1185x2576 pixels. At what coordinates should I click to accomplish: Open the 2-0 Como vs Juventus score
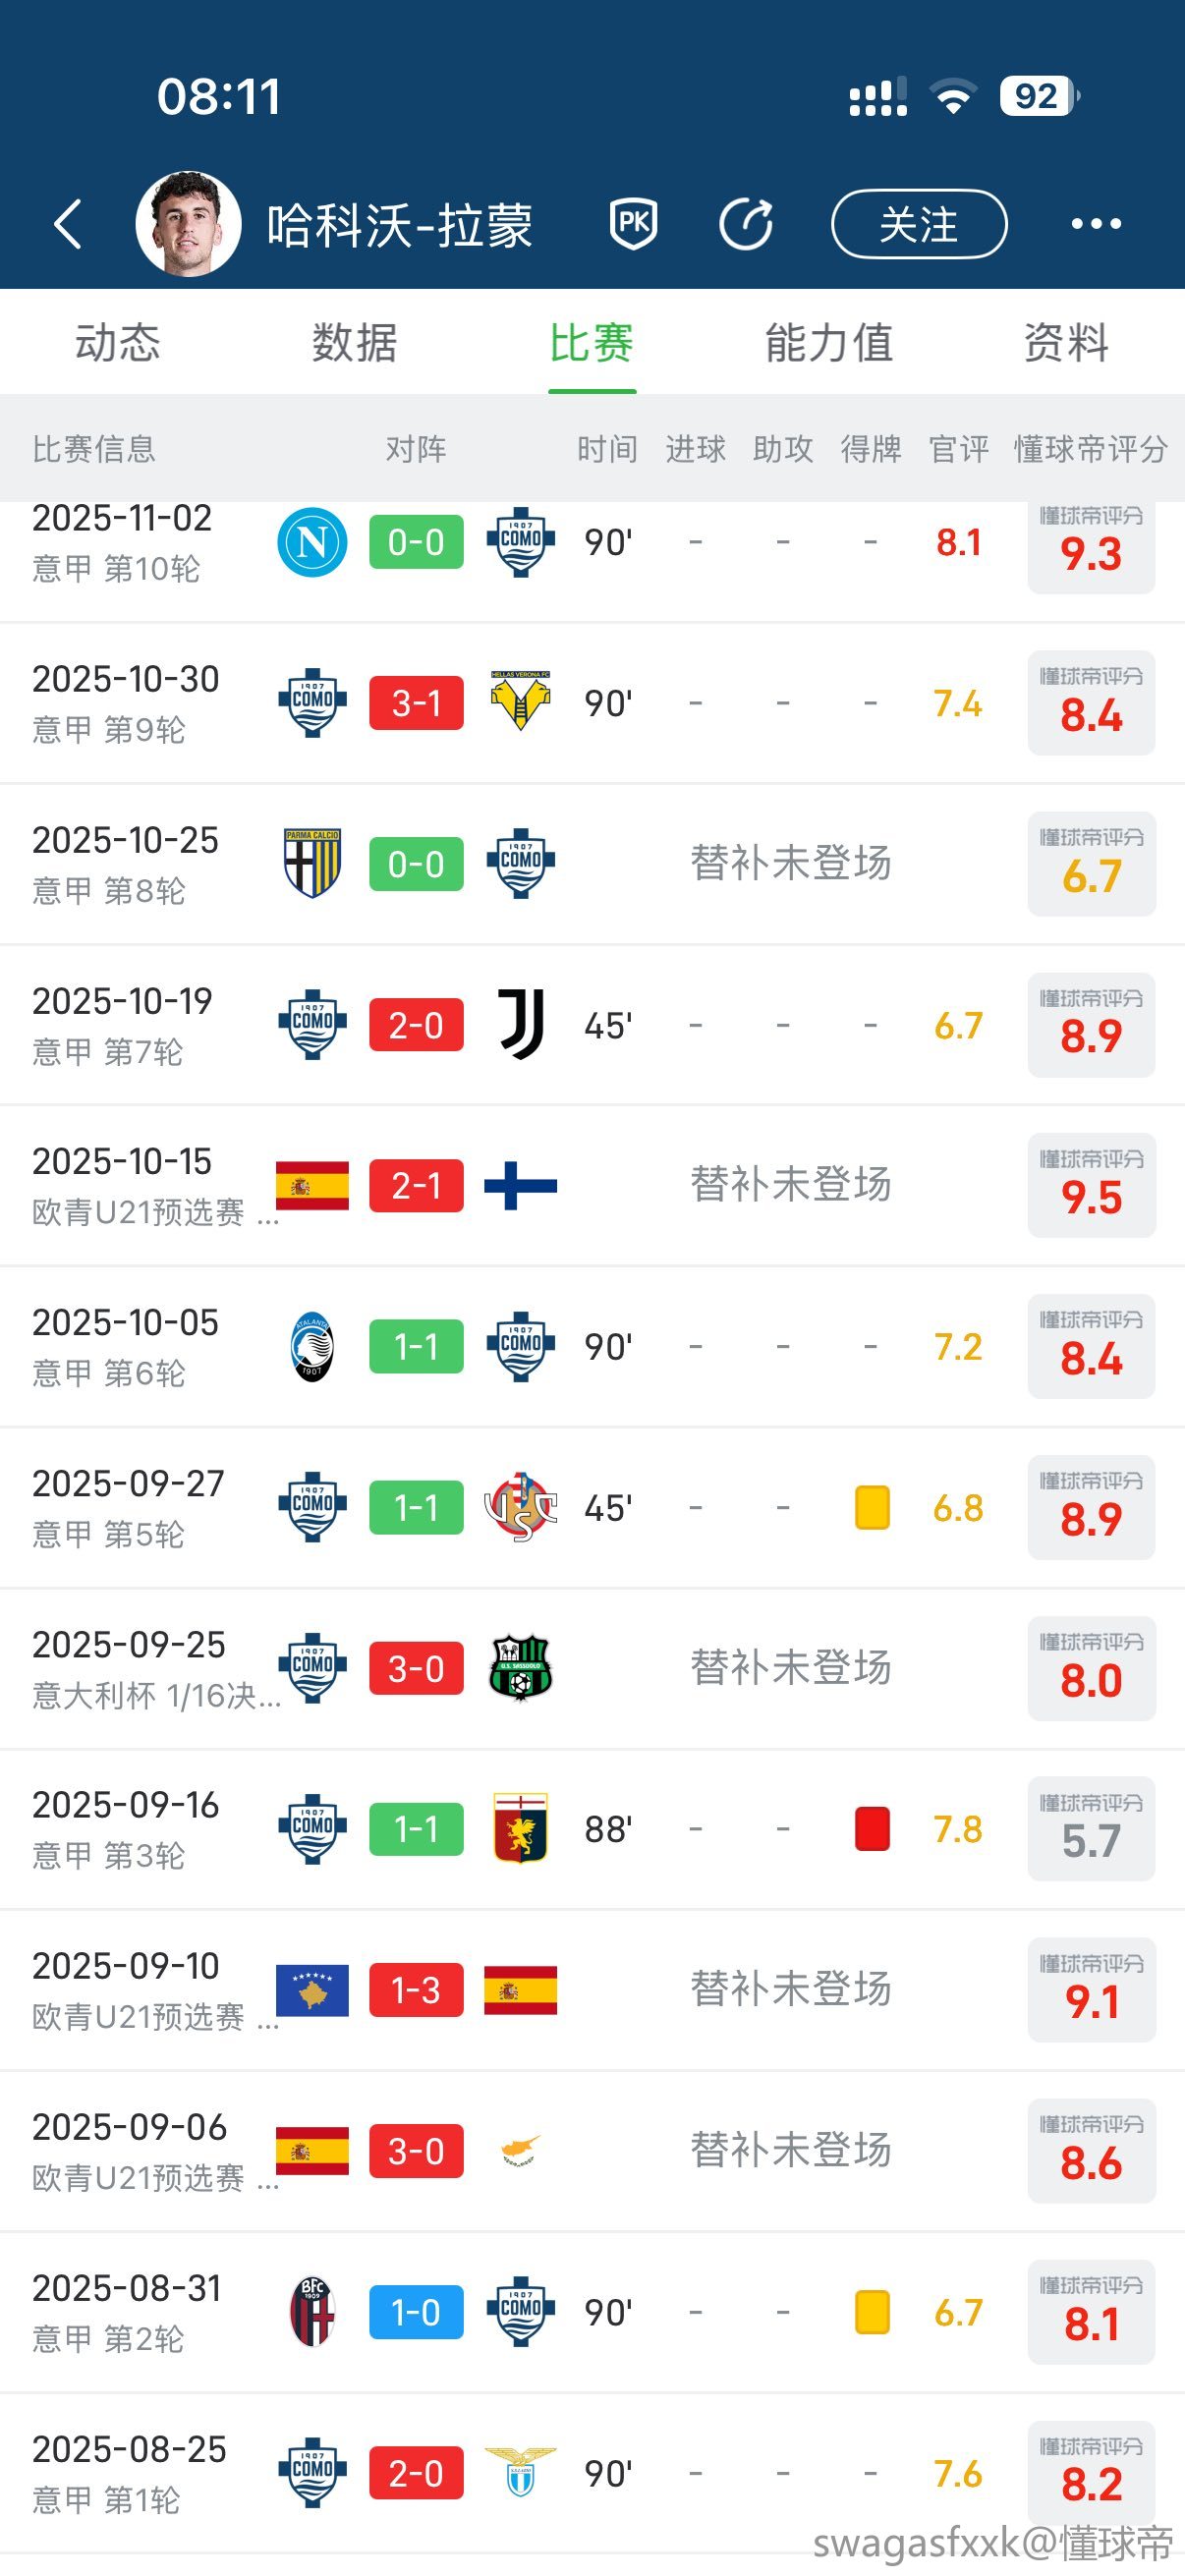(416, 1025)
